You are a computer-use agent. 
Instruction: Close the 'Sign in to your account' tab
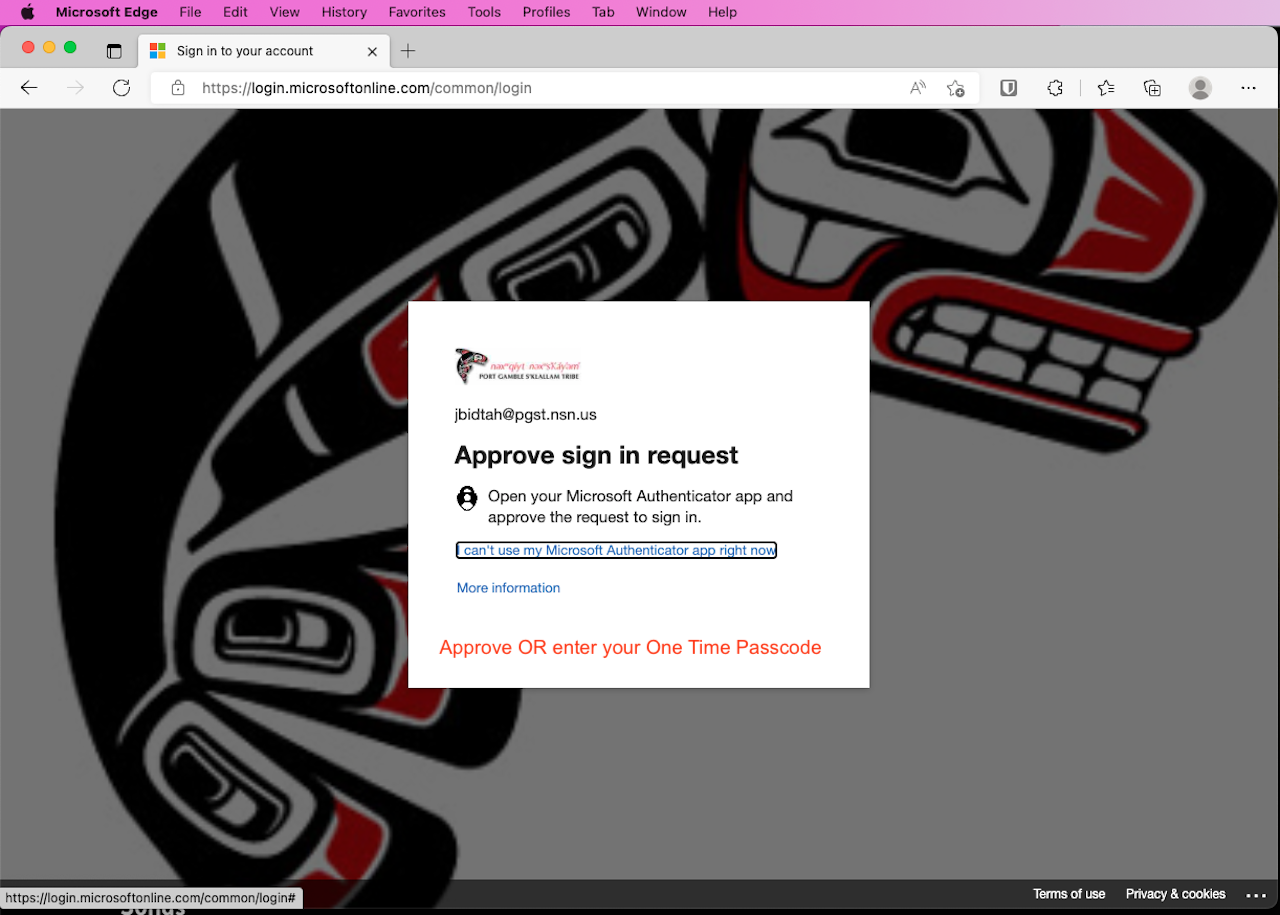[372, 51]
